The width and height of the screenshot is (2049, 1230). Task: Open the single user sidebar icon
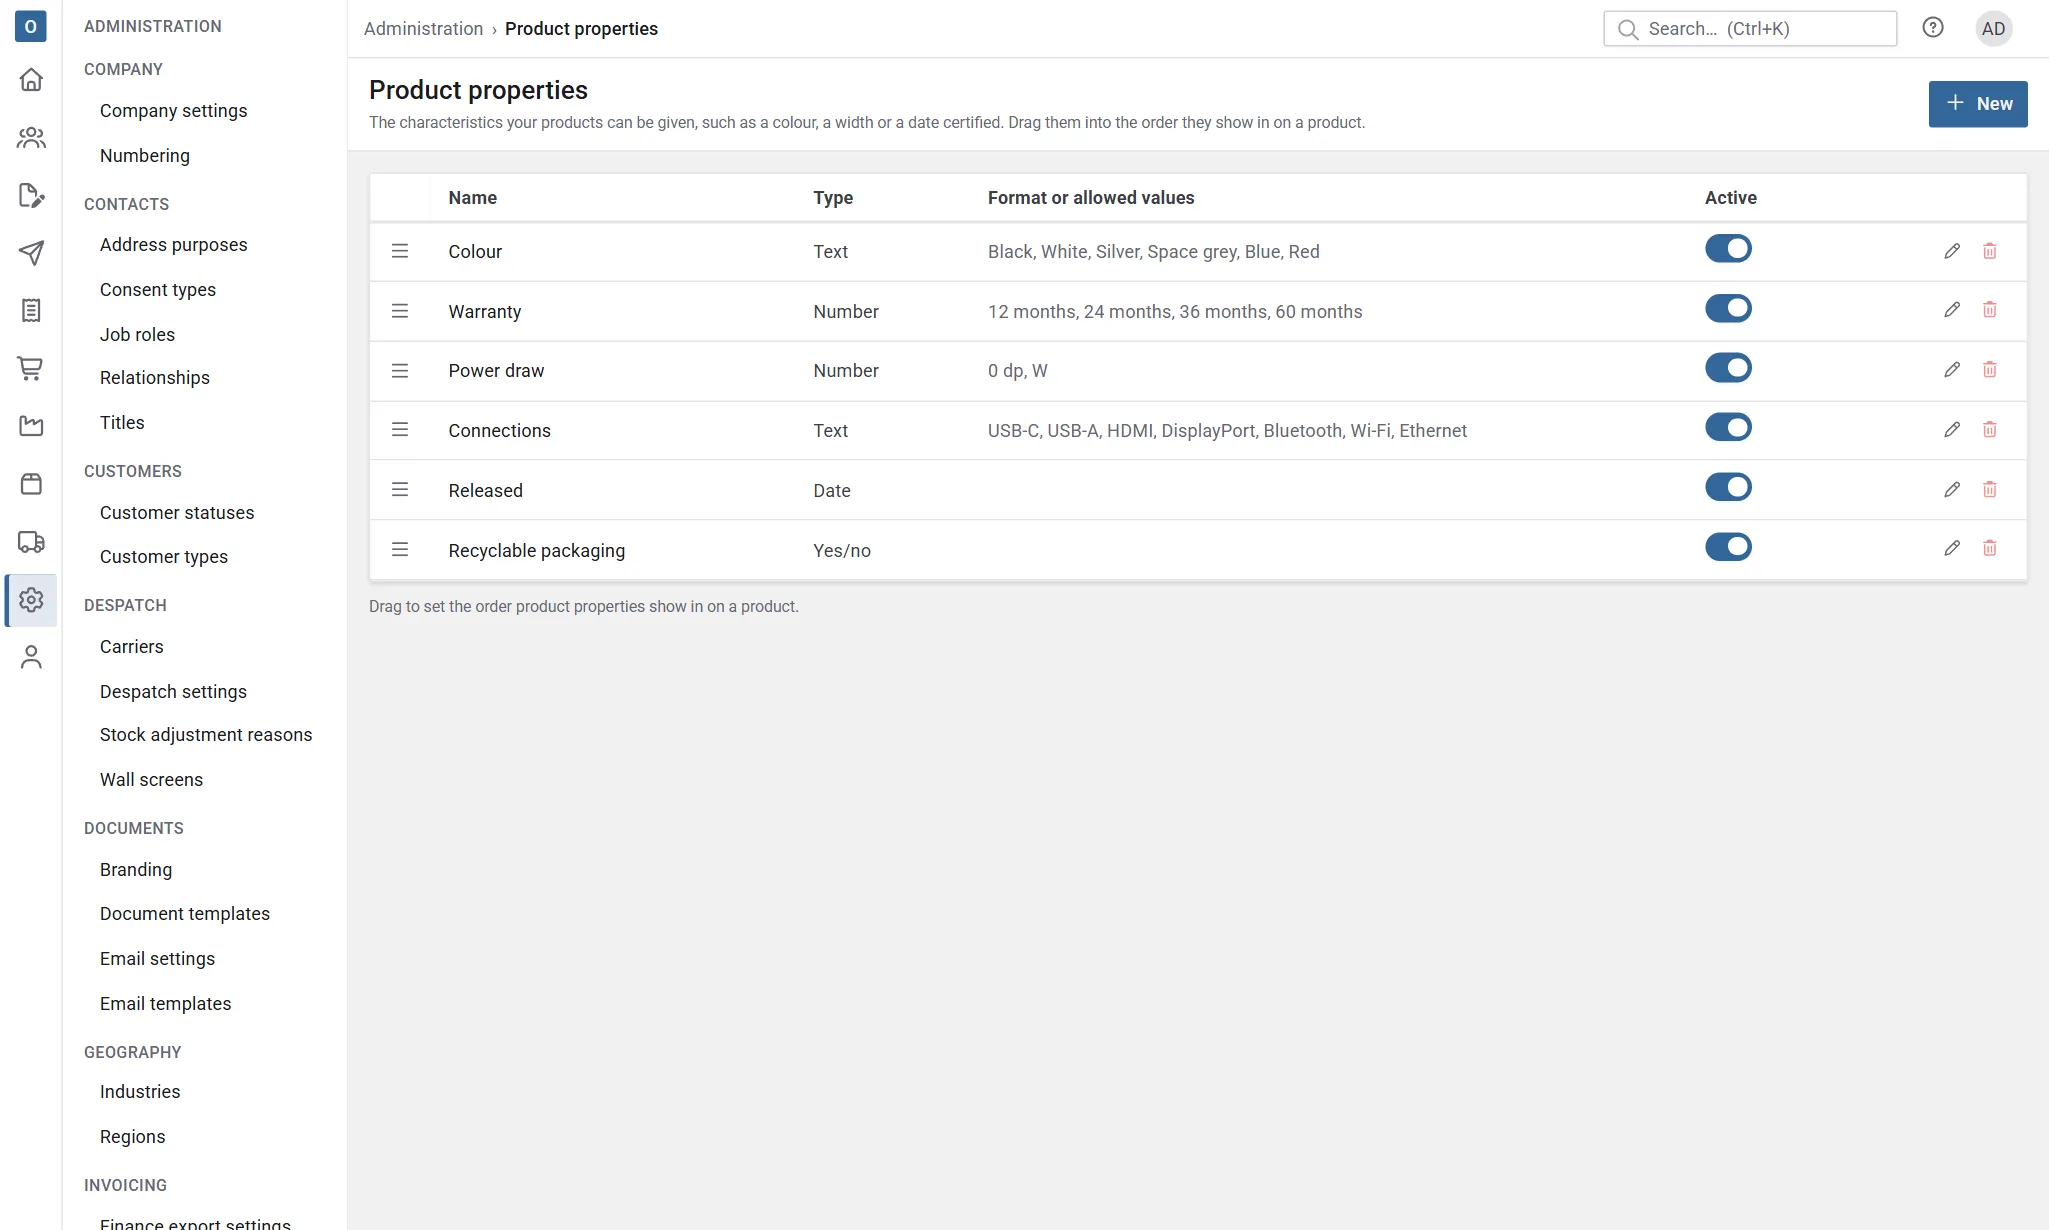(31, 657)
